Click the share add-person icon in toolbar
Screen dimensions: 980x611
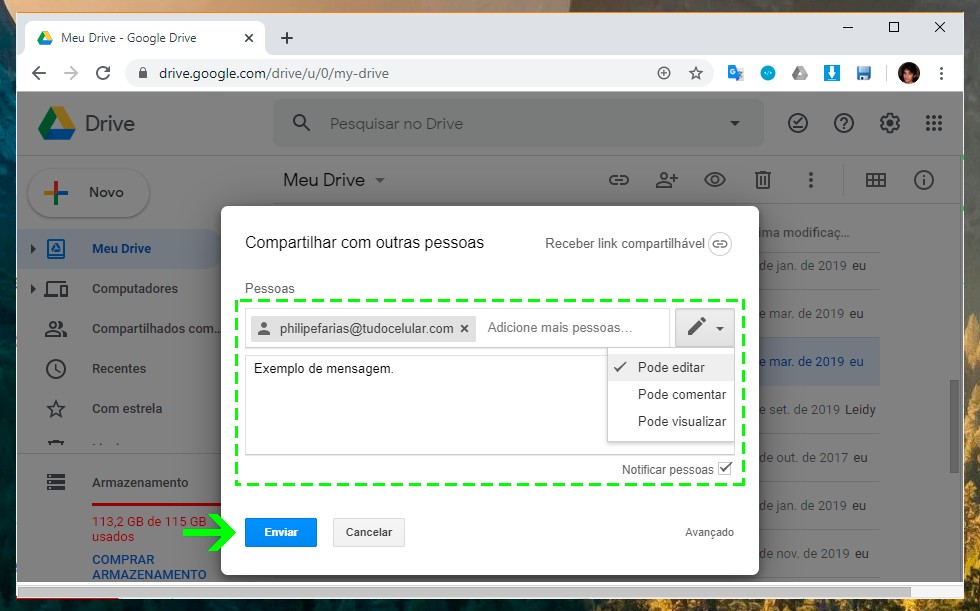[x=667, y=181]
